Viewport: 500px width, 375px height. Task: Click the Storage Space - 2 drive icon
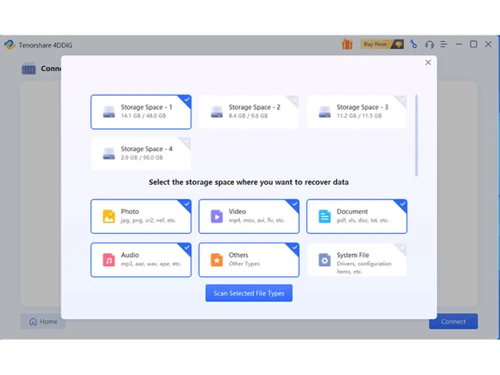pos(217,112)
